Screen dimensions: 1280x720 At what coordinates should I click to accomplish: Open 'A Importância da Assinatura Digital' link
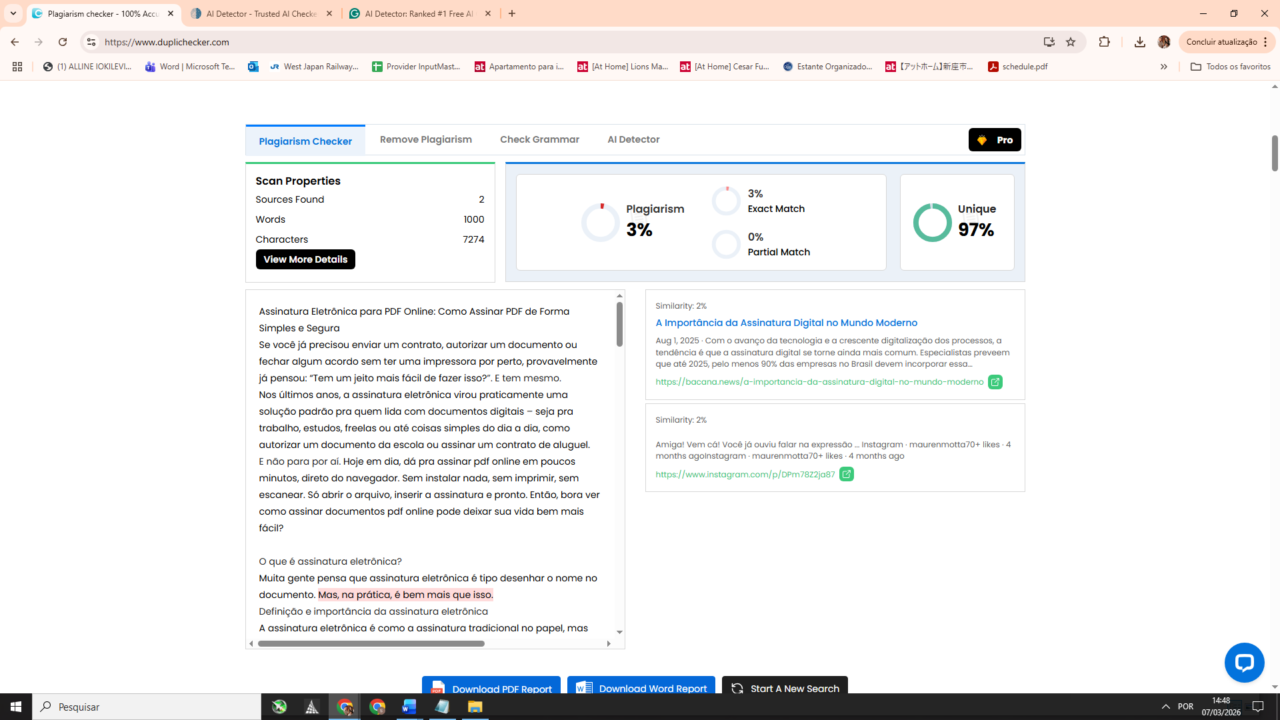(x=786, y=323)
